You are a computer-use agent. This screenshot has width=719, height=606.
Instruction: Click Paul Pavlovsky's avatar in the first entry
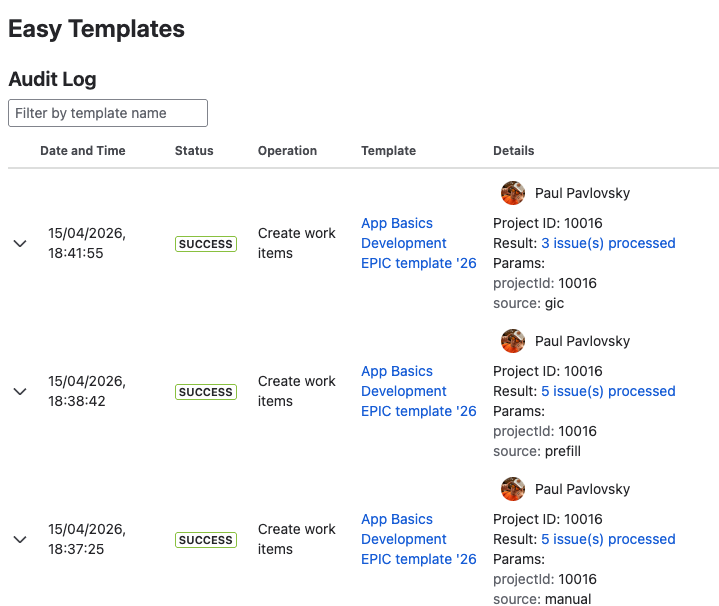tap(513, 193)
